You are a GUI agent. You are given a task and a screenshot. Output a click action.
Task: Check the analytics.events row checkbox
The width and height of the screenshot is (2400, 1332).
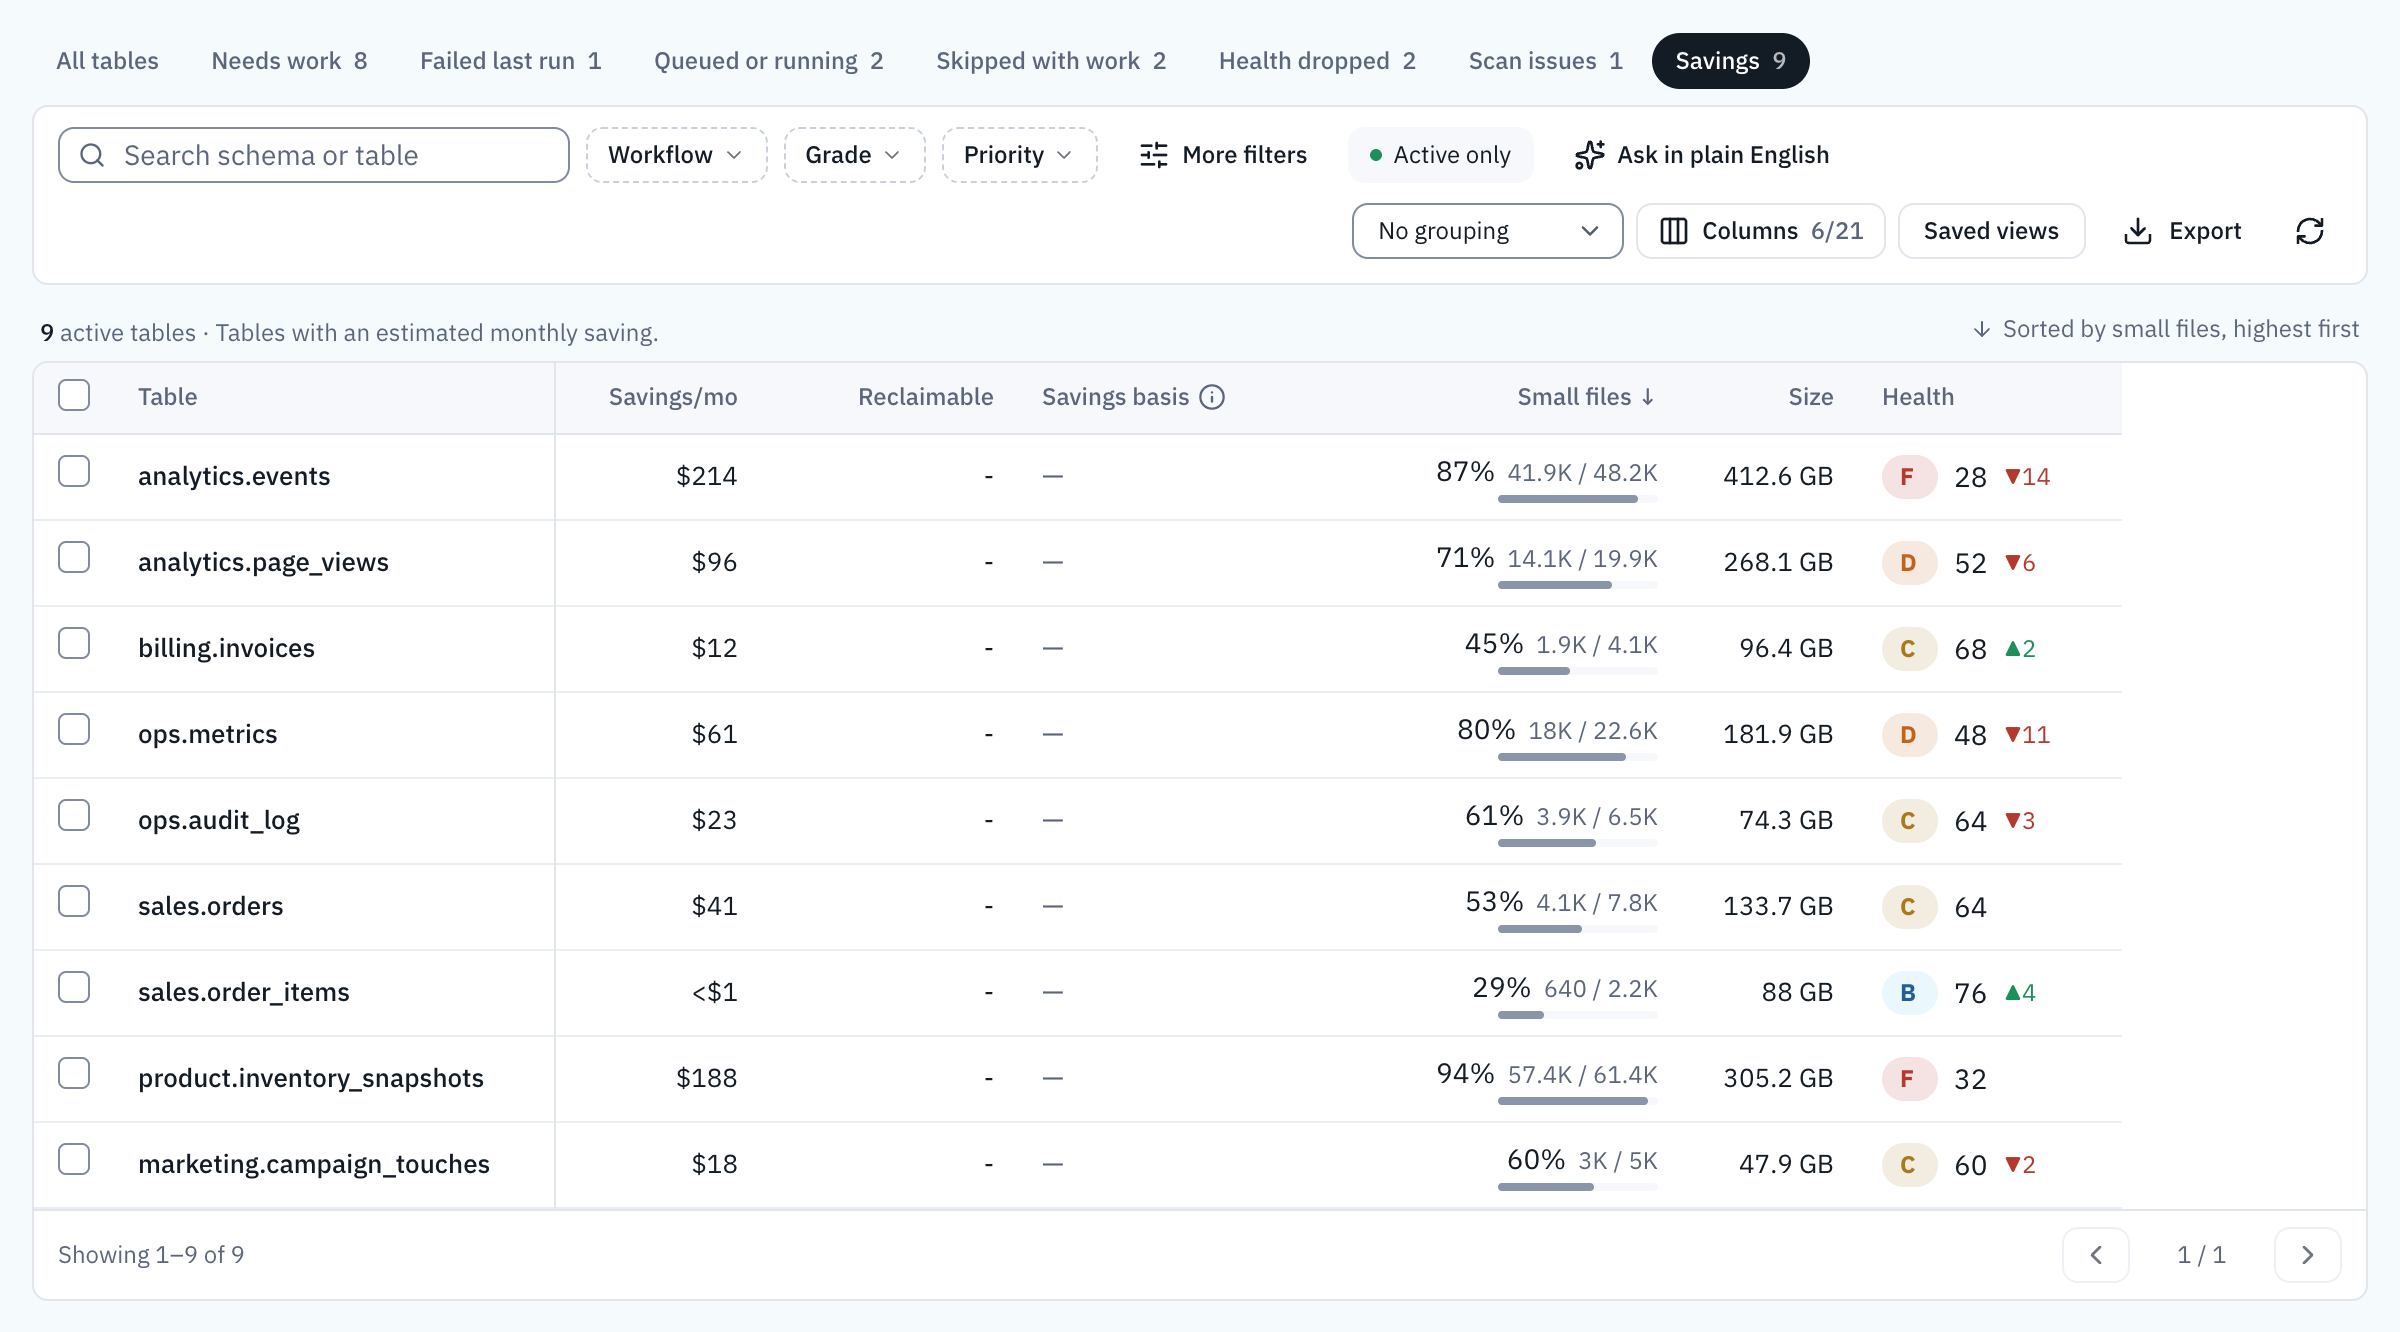point(74,472)
